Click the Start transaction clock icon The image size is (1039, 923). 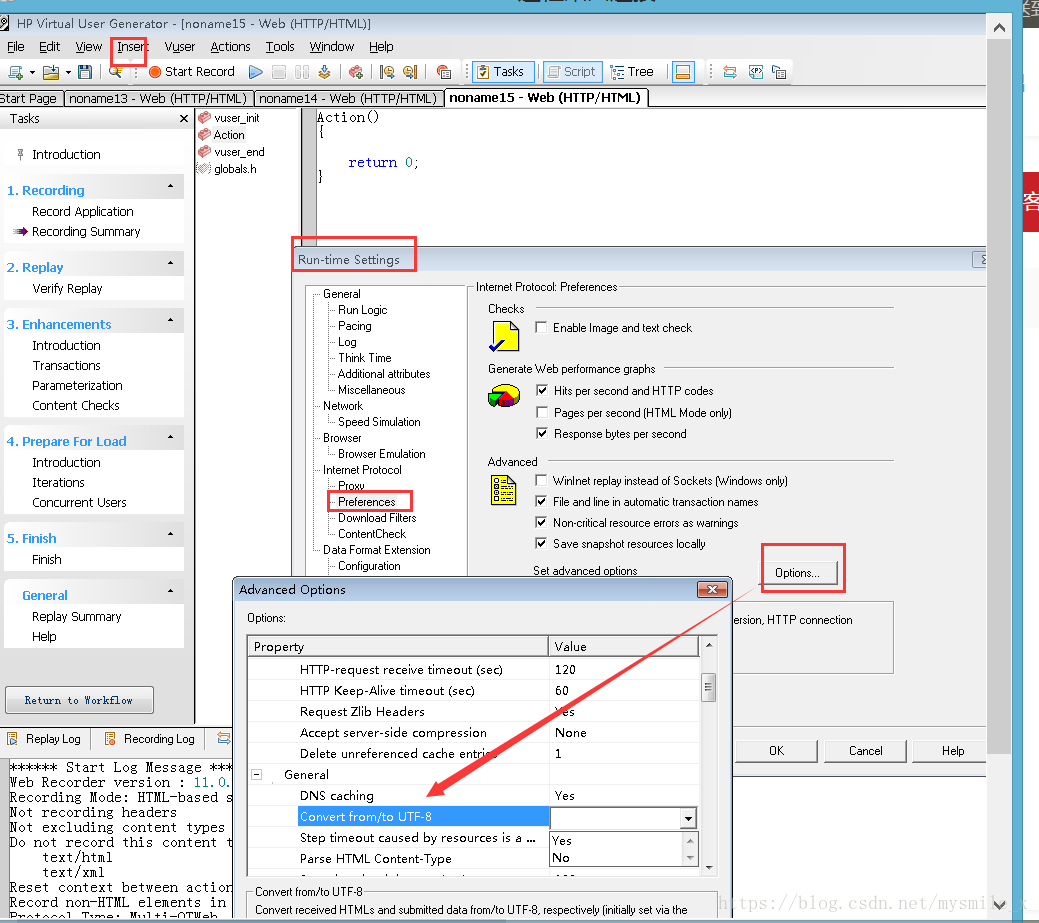tap(387, 72)
